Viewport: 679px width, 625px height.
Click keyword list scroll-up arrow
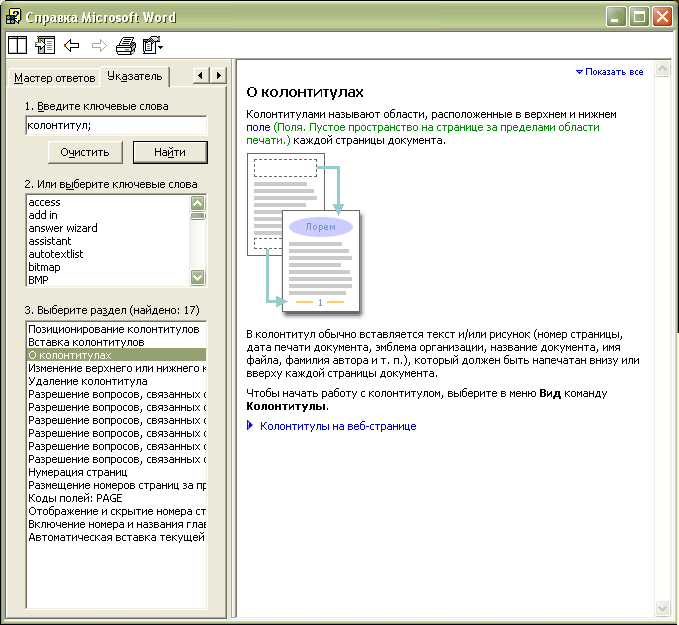[x=197, y=203]
